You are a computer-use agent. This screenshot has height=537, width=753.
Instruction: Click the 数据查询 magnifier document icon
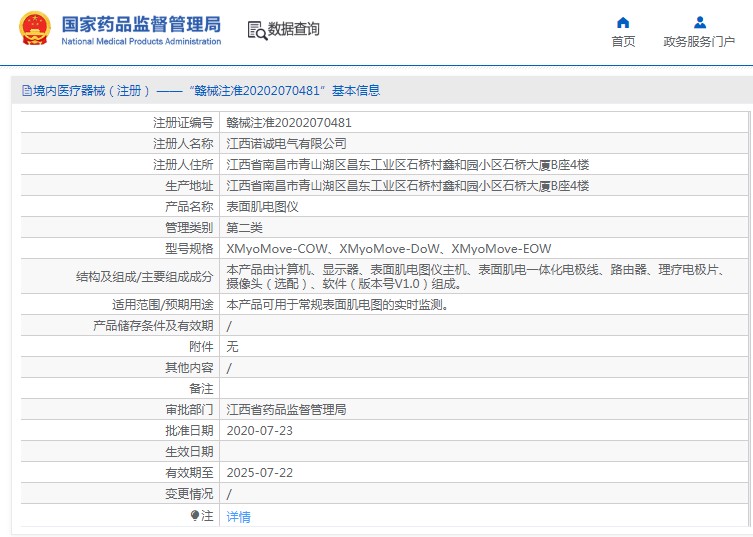(257, 30)
